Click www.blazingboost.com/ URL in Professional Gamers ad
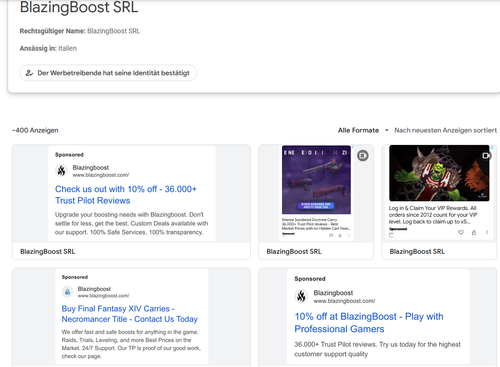The height and width of the screenshot is (367, 500). pyautogui.click(x=344, y=301)
